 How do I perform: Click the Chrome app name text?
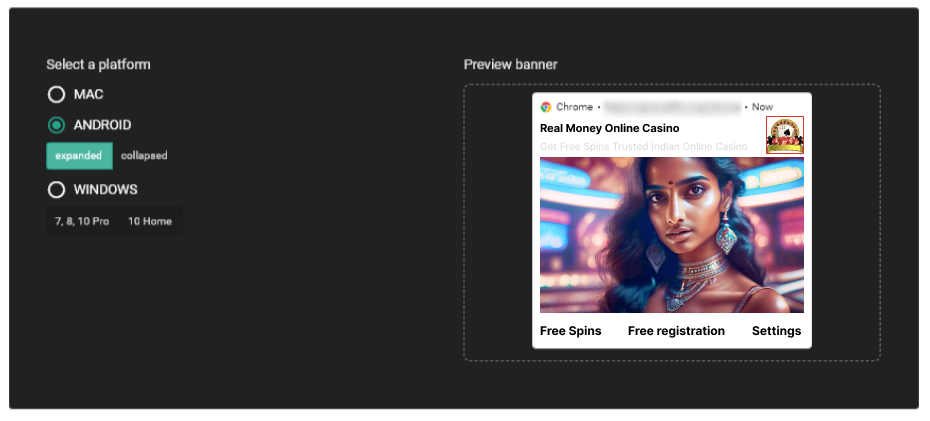[574, 107]
